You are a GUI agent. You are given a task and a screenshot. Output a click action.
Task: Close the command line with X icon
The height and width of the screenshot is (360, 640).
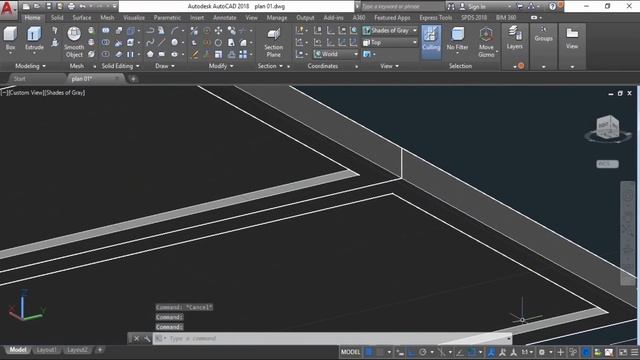tap(136, 338)
